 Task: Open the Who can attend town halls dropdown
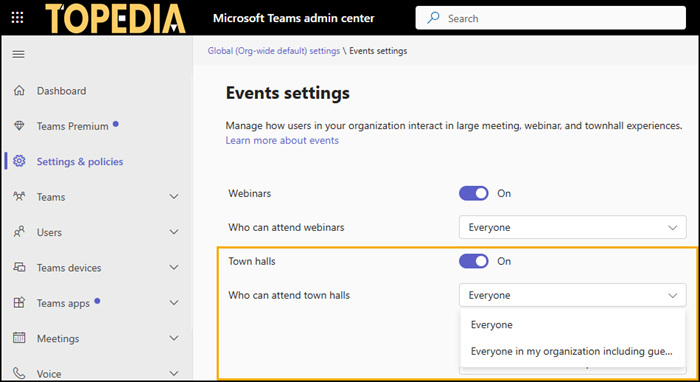pos(573,295)
